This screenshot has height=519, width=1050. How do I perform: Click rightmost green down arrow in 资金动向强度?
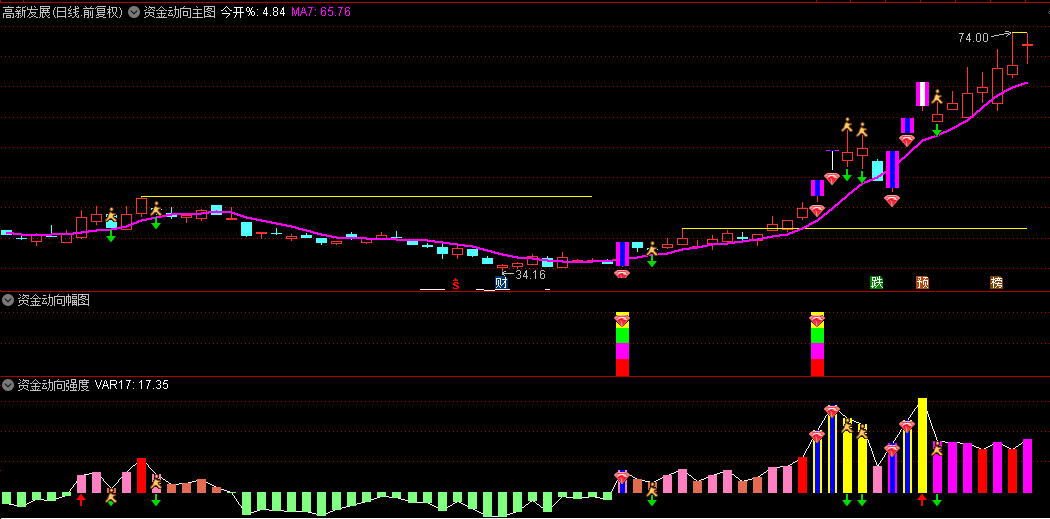pos(938,500)
